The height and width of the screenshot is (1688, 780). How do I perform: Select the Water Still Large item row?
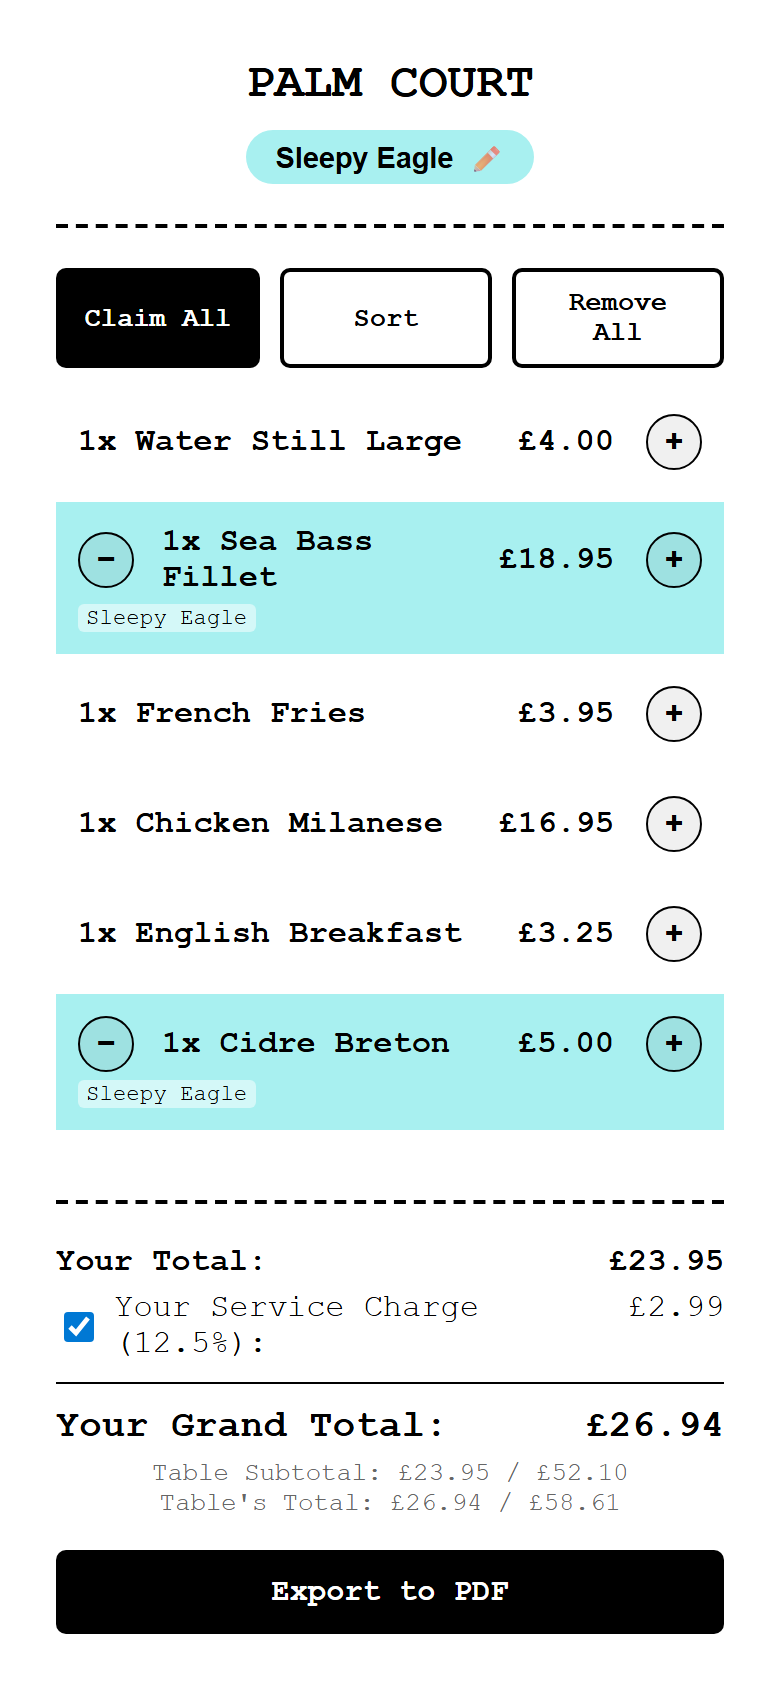[x=270, y=442]
